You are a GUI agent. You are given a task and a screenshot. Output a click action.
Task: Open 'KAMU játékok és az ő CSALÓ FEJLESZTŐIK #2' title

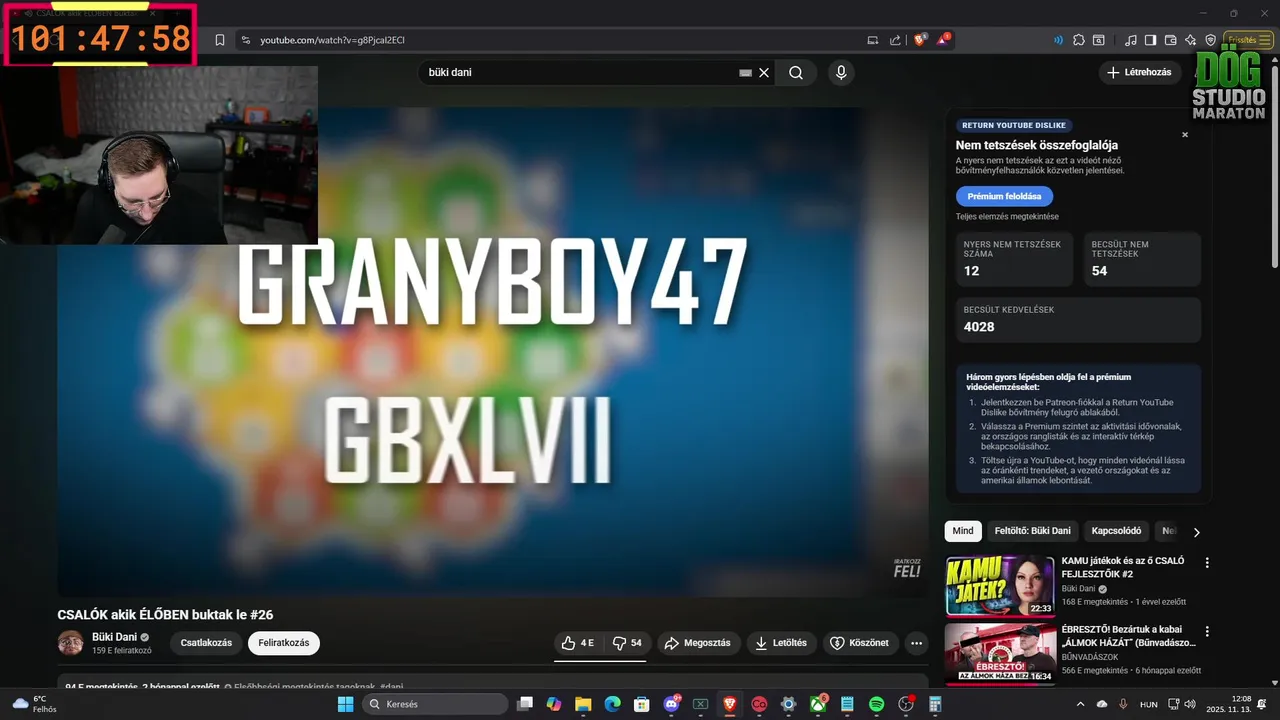[x=1123, y=567]
